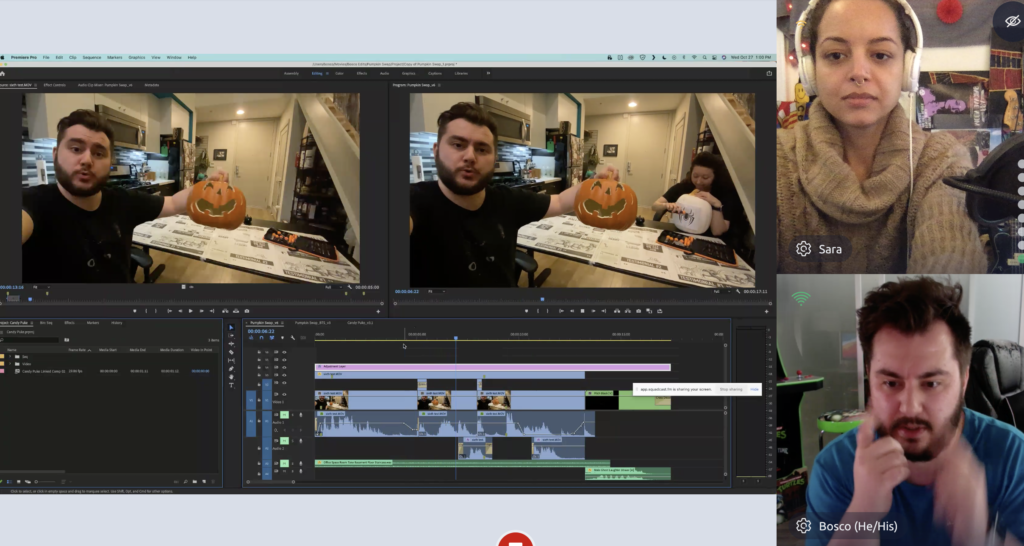1024x546 pixels.
Task: Open the Graphics menu
Action: pos(136,57)
